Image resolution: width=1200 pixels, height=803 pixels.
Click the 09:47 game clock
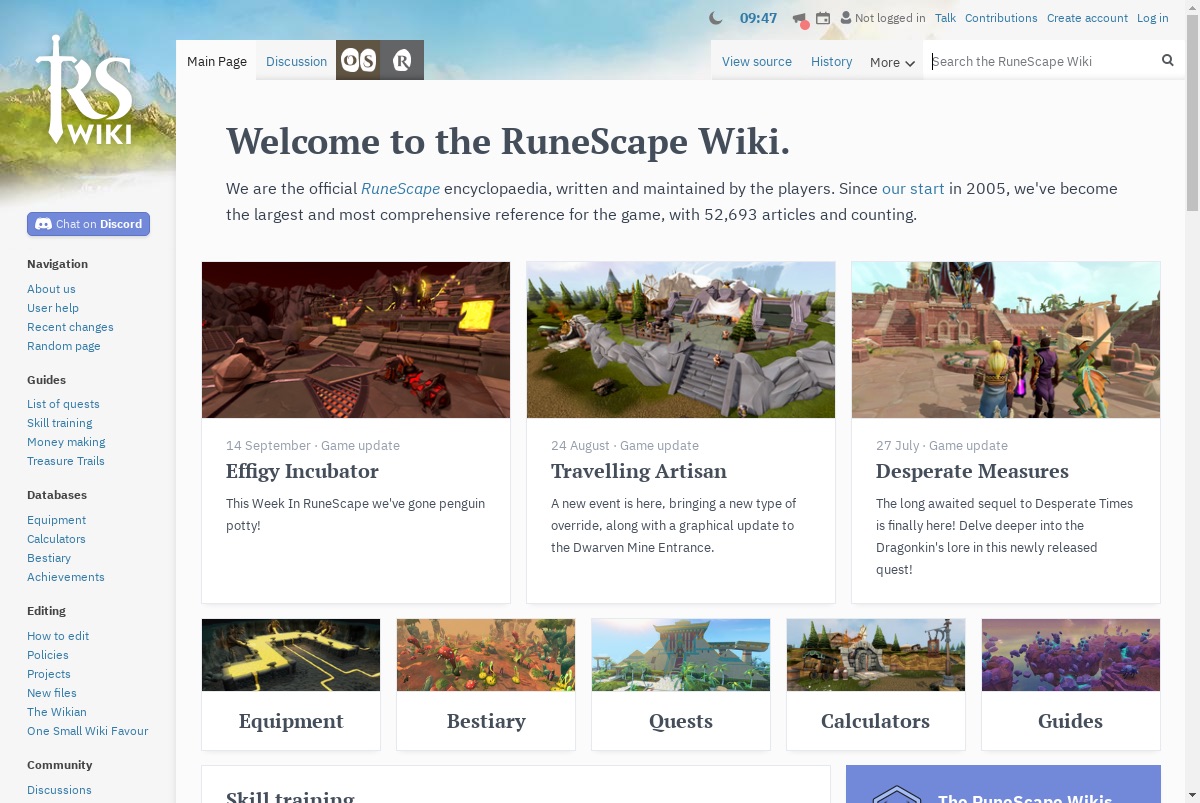pos(758,18)
